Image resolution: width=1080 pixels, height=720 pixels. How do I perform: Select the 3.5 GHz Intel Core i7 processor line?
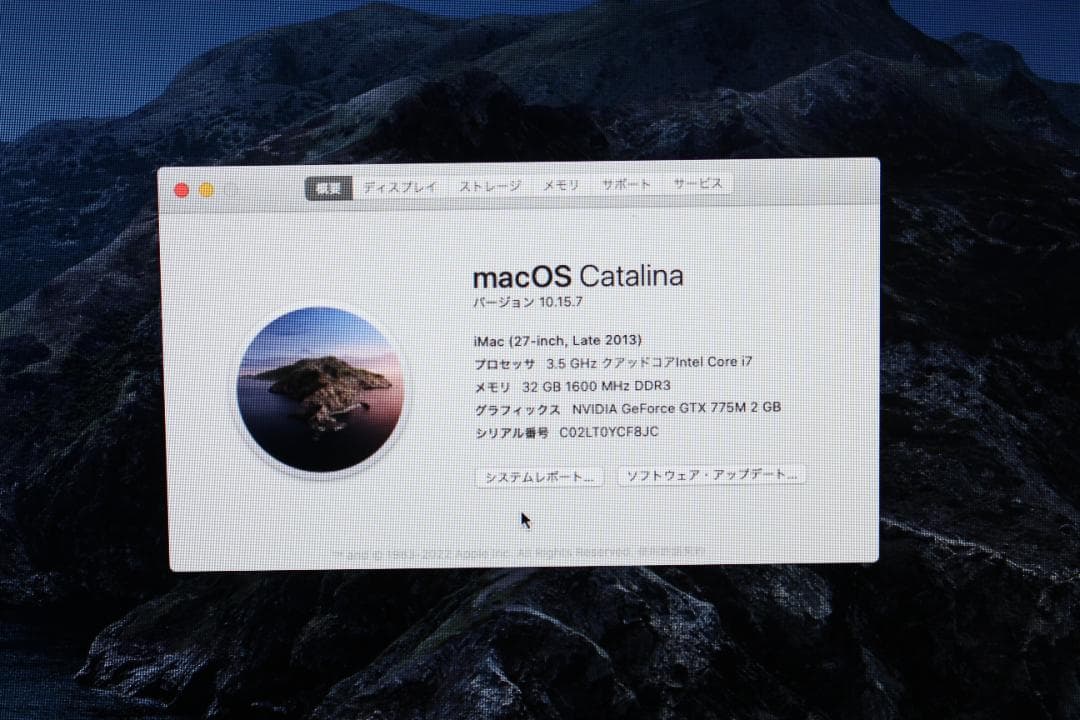point(612,362)
